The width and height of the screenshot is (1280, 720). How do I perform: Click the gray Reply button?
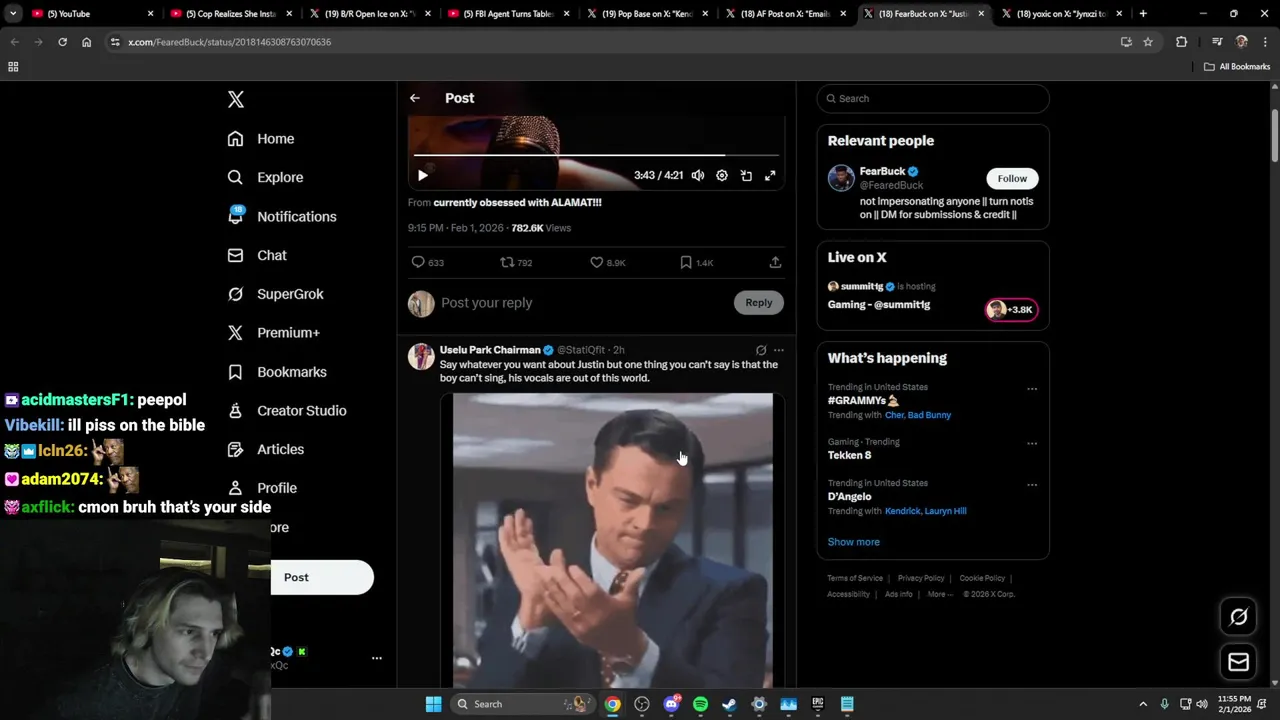coord(759,303)
